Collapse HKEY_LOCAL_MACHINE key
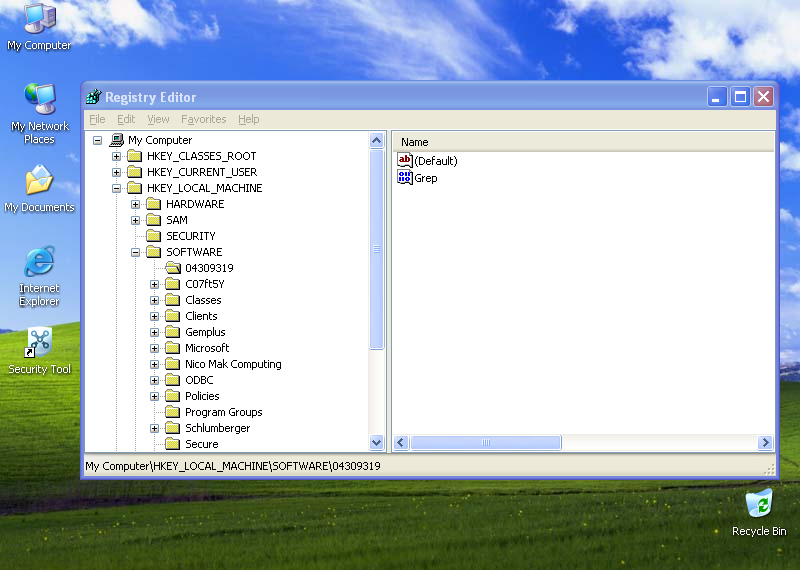 [x=116, y=188]
